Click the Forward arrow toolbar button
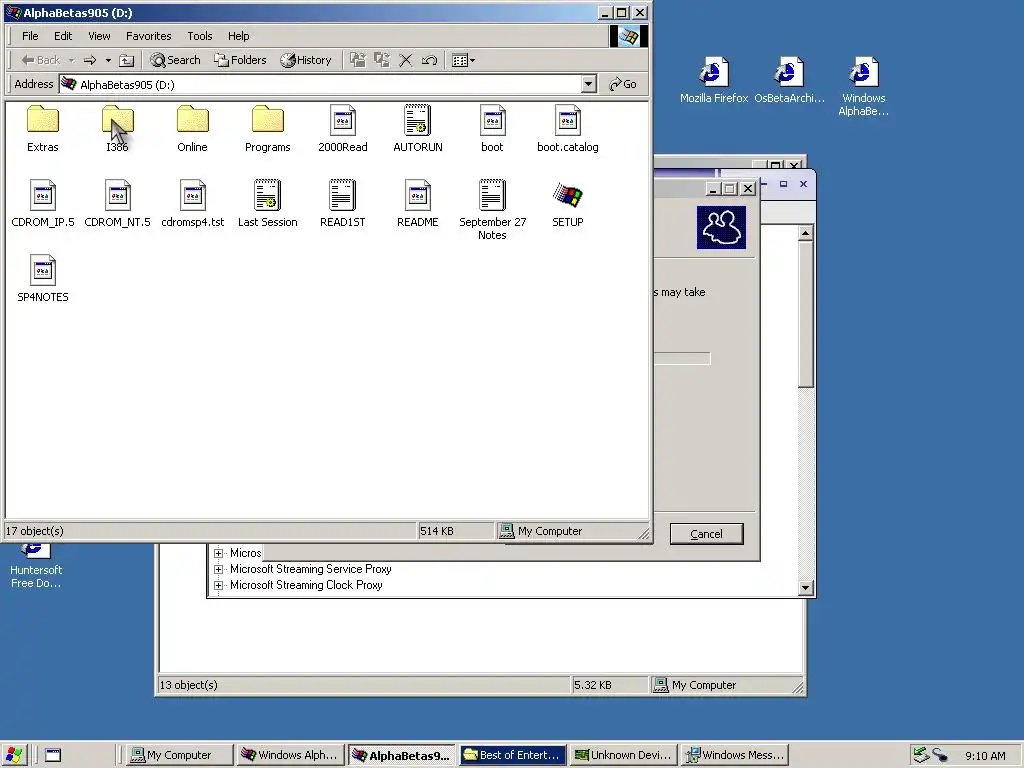Screen dimensions: 1024x768 (x=90, y=60)
